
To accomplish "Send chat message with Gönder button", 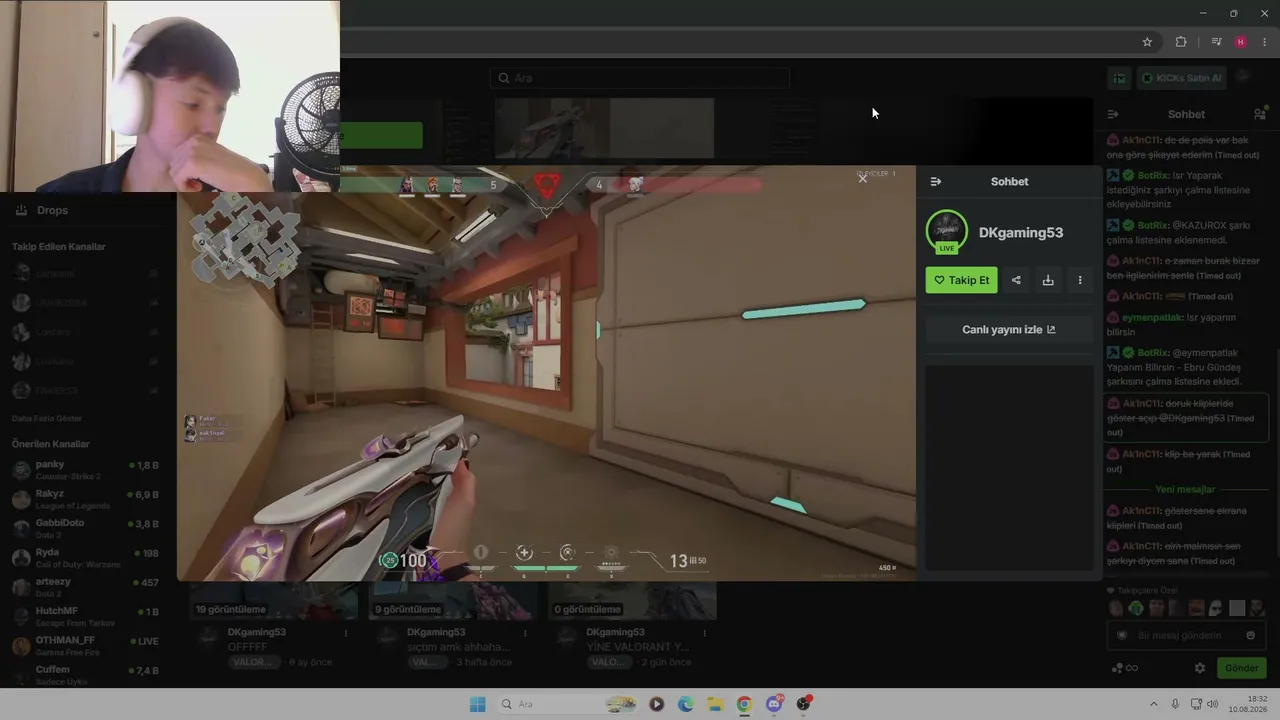I will point(1241,668).
